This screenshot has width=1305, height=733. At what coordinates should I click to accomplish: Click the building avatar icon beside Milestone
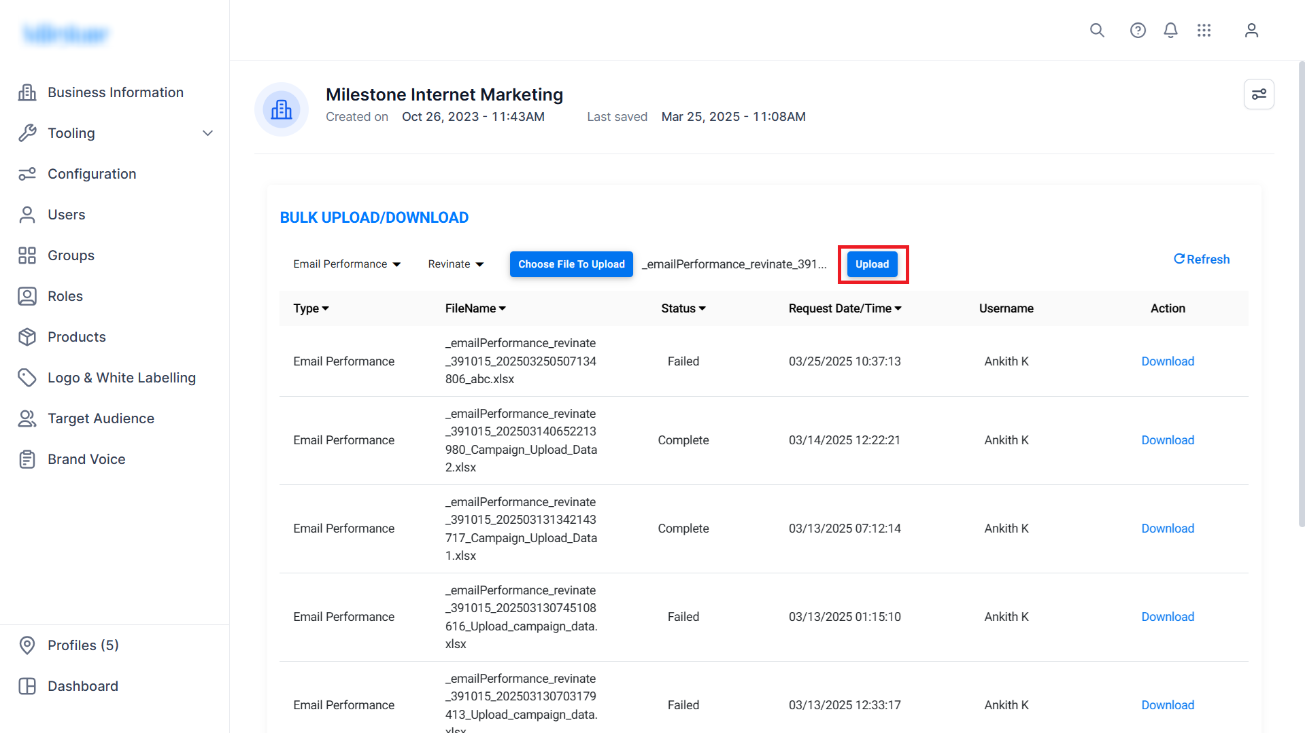281,109
